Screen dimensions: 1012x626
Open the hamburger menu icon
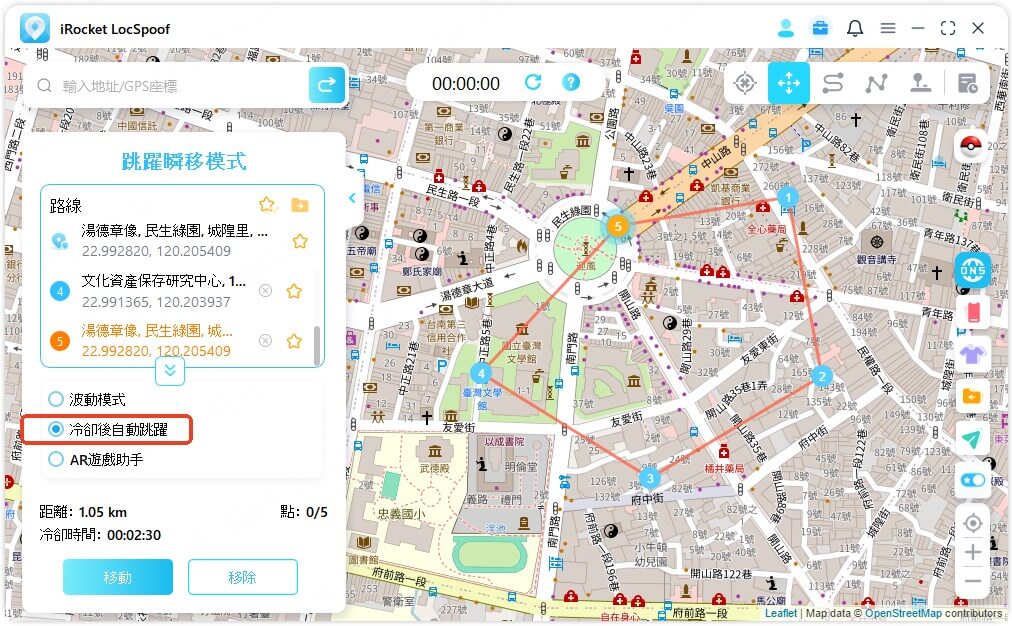pos(888,28)
